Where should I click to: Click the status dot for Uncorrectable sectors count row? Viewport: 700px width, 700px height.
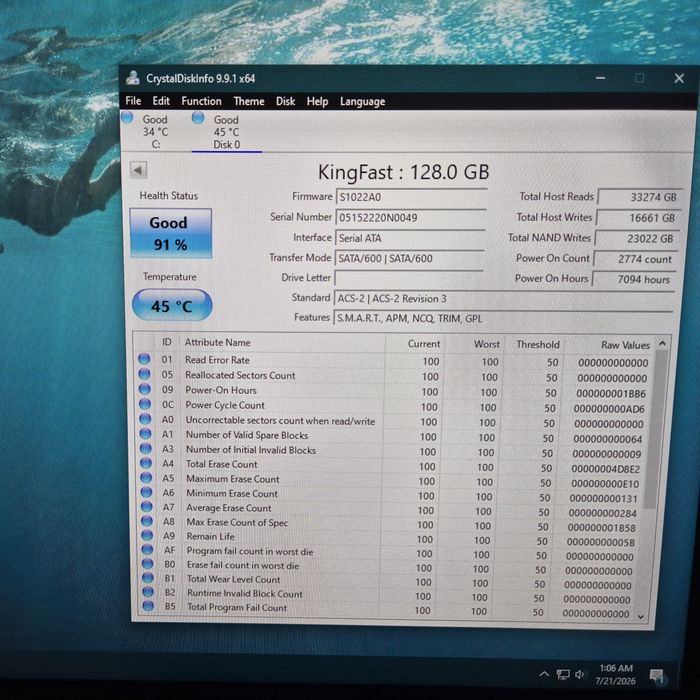point(145,419)
